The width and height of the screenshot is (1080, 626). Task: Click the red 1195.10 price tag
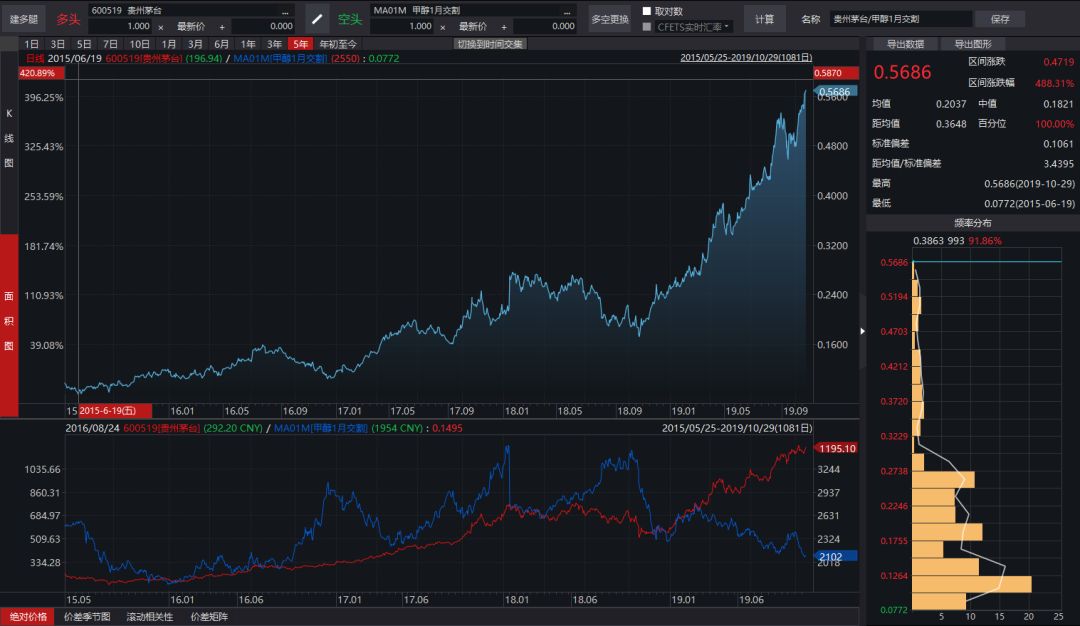click(x=837, y=448)
